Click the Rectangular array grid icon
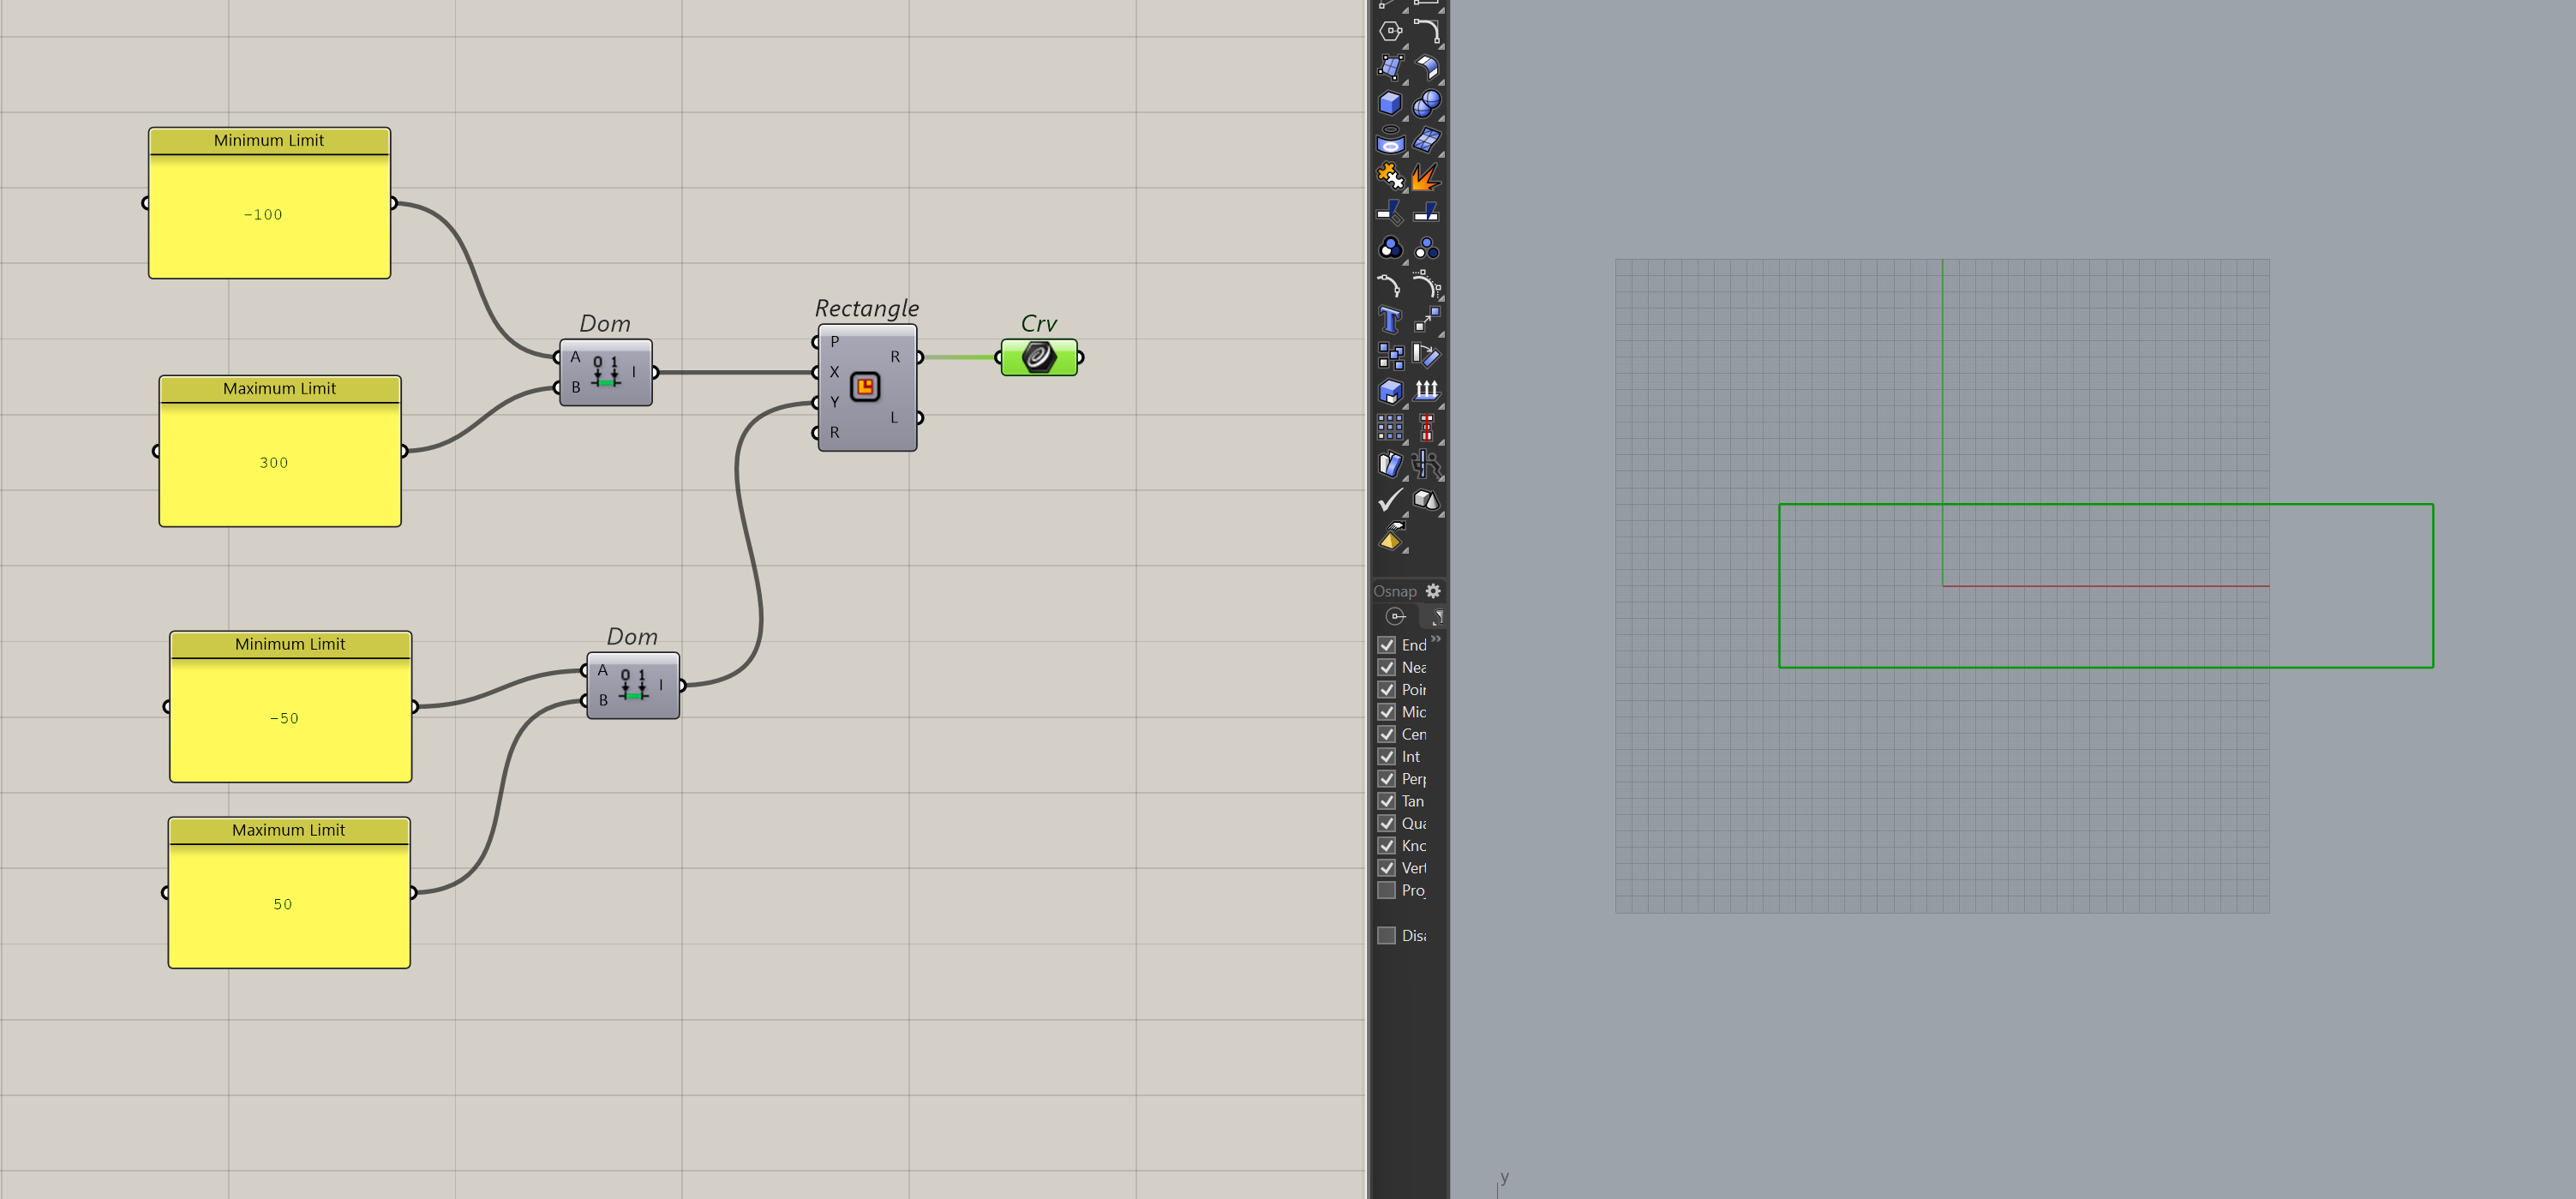The image size is (2576, 1199). tap(1389, 428)
